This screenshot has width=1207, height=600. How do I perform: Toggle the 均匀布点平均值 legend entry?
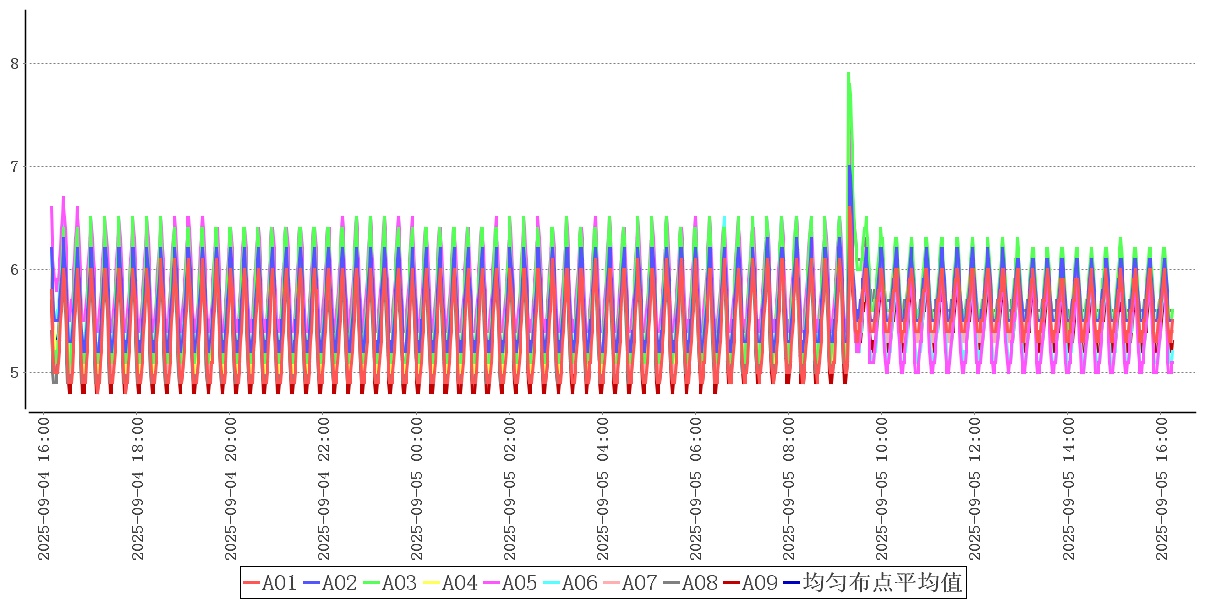click(x=872, y=583)
